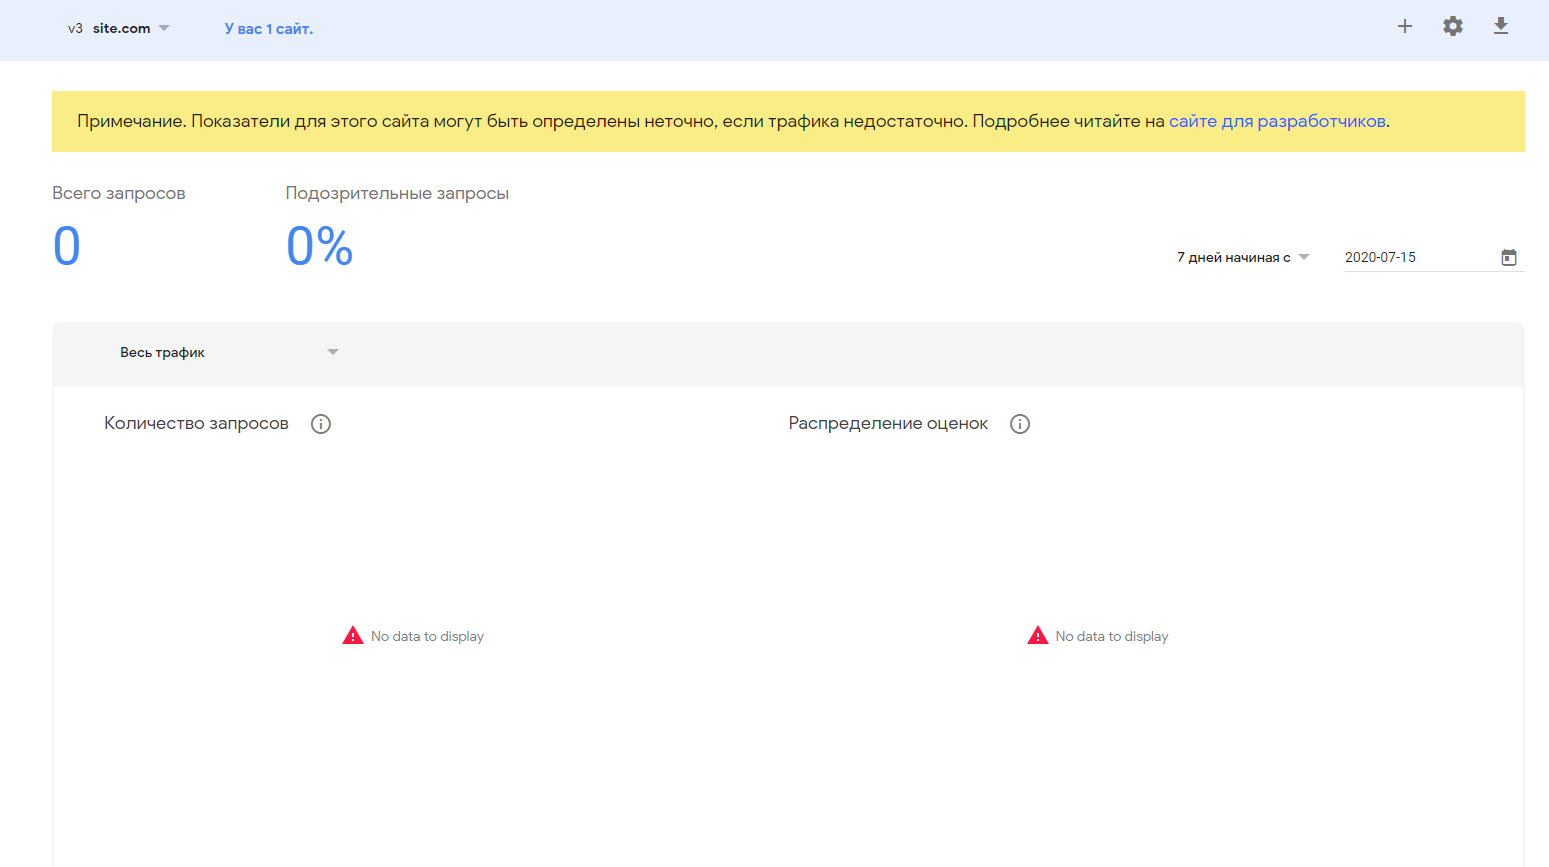1549x867 pixels.
Task: Open settings via the gear icon
Action: 1453,26
